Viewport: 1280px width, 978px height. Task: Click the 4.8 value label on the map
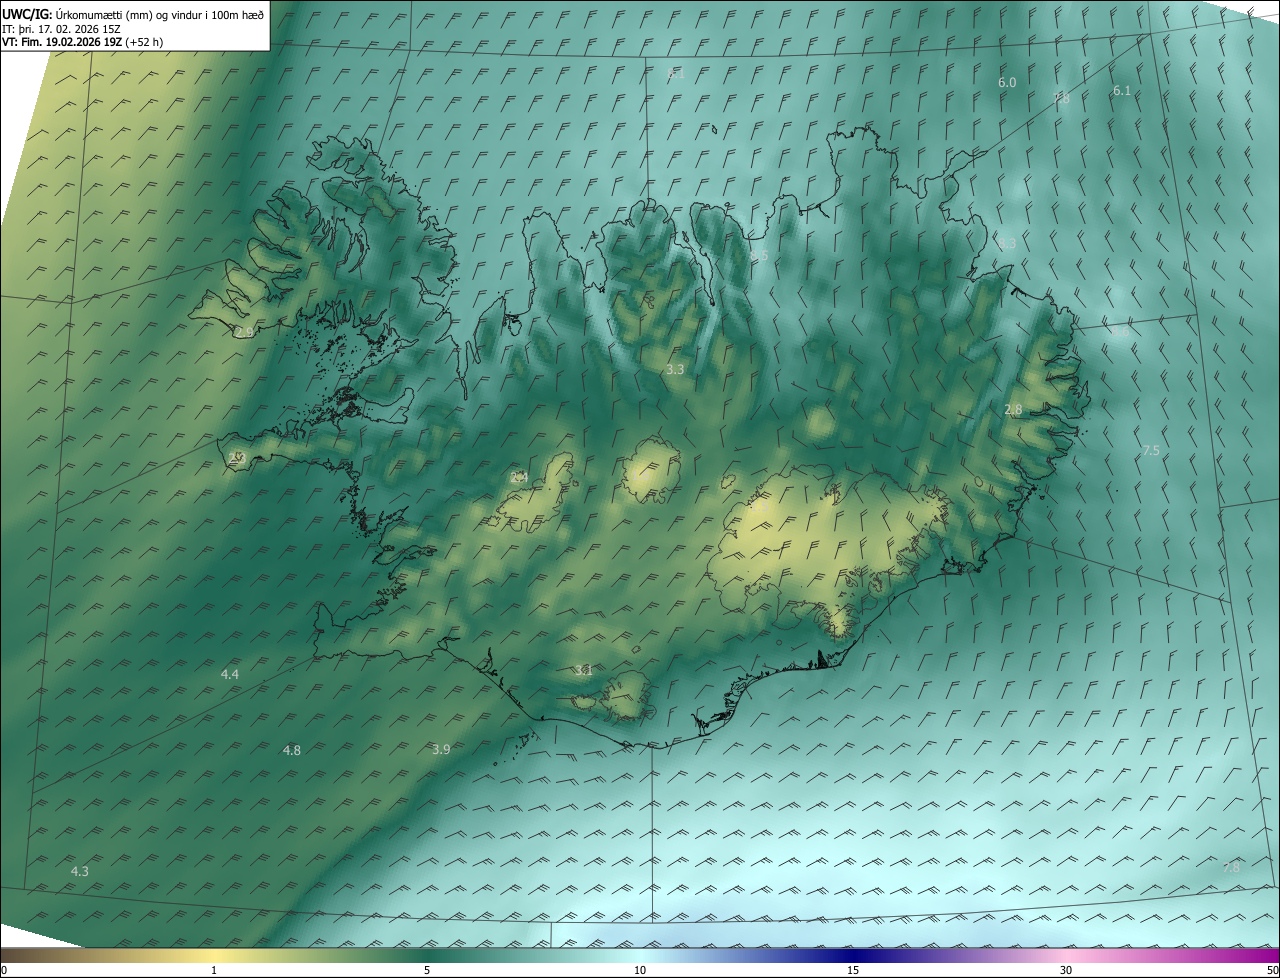292,751
